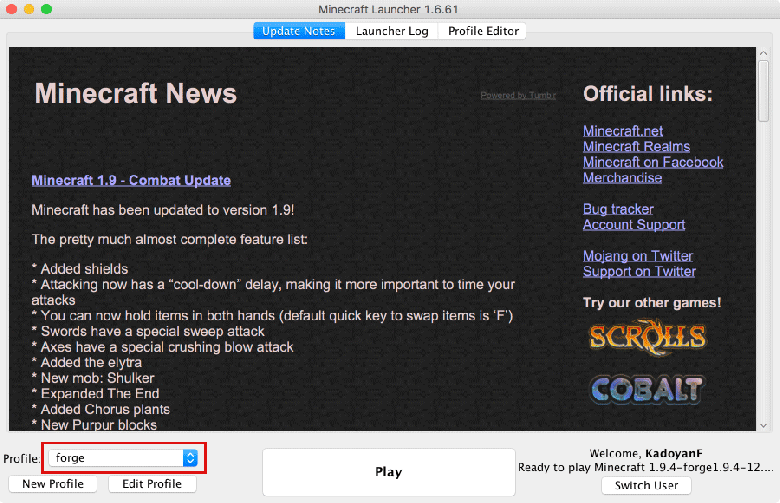Click the '* Expanded The End' line
The image size is (780, 503).
[95, 394]
